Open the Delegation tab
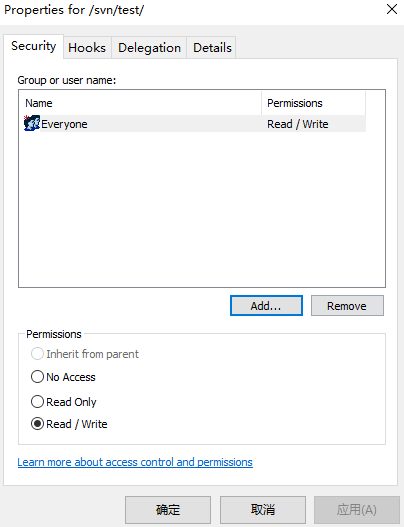The image size is (404, 527). click(149, 48)
